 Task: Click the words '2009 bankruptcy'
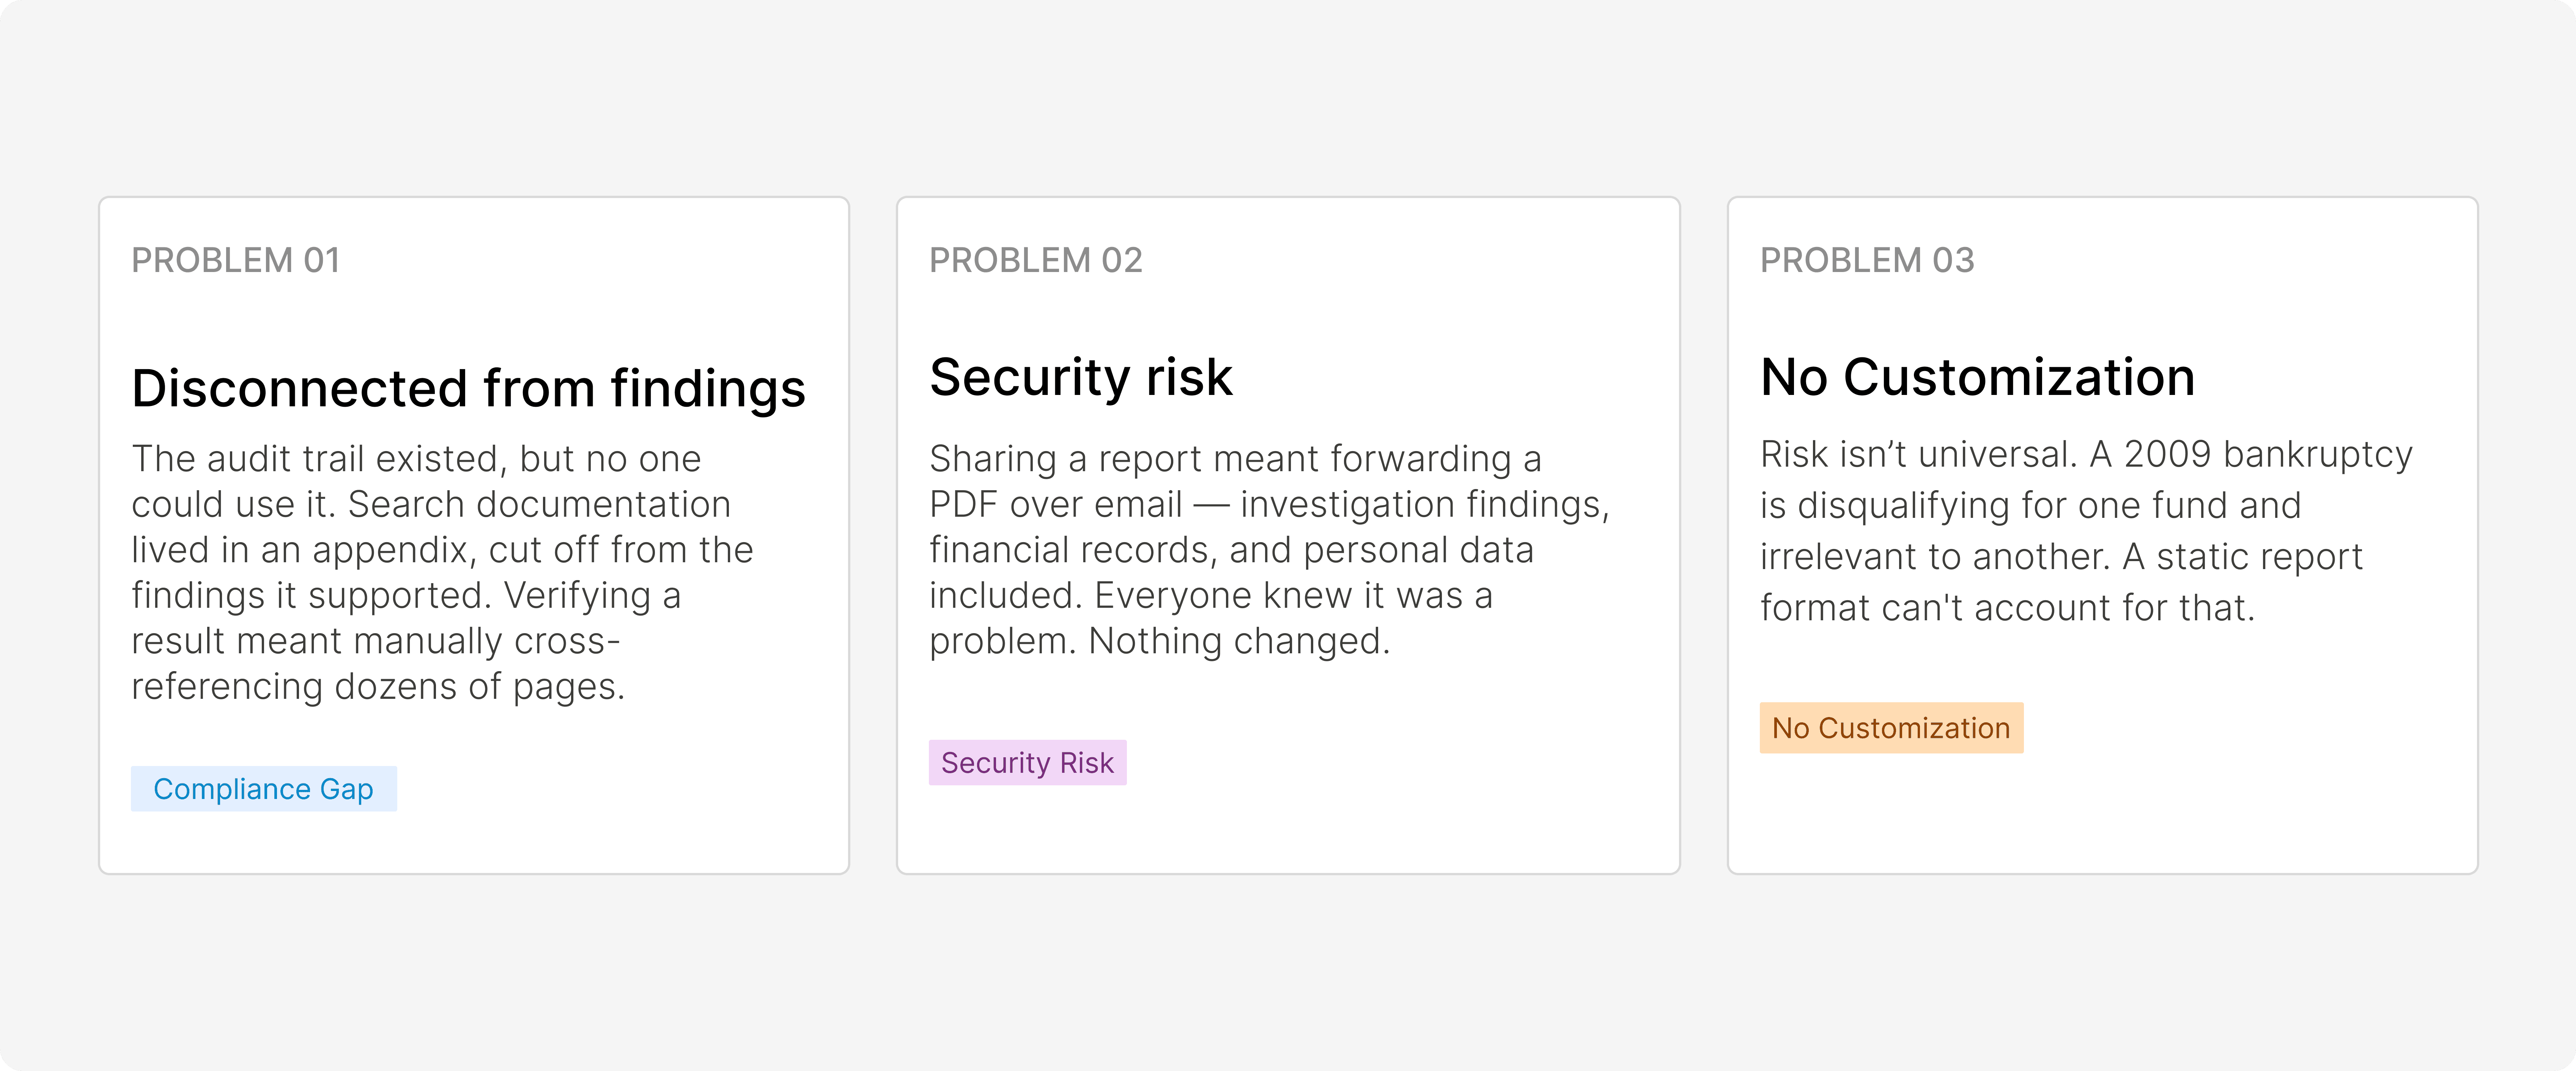click(x=2267, y=455)
